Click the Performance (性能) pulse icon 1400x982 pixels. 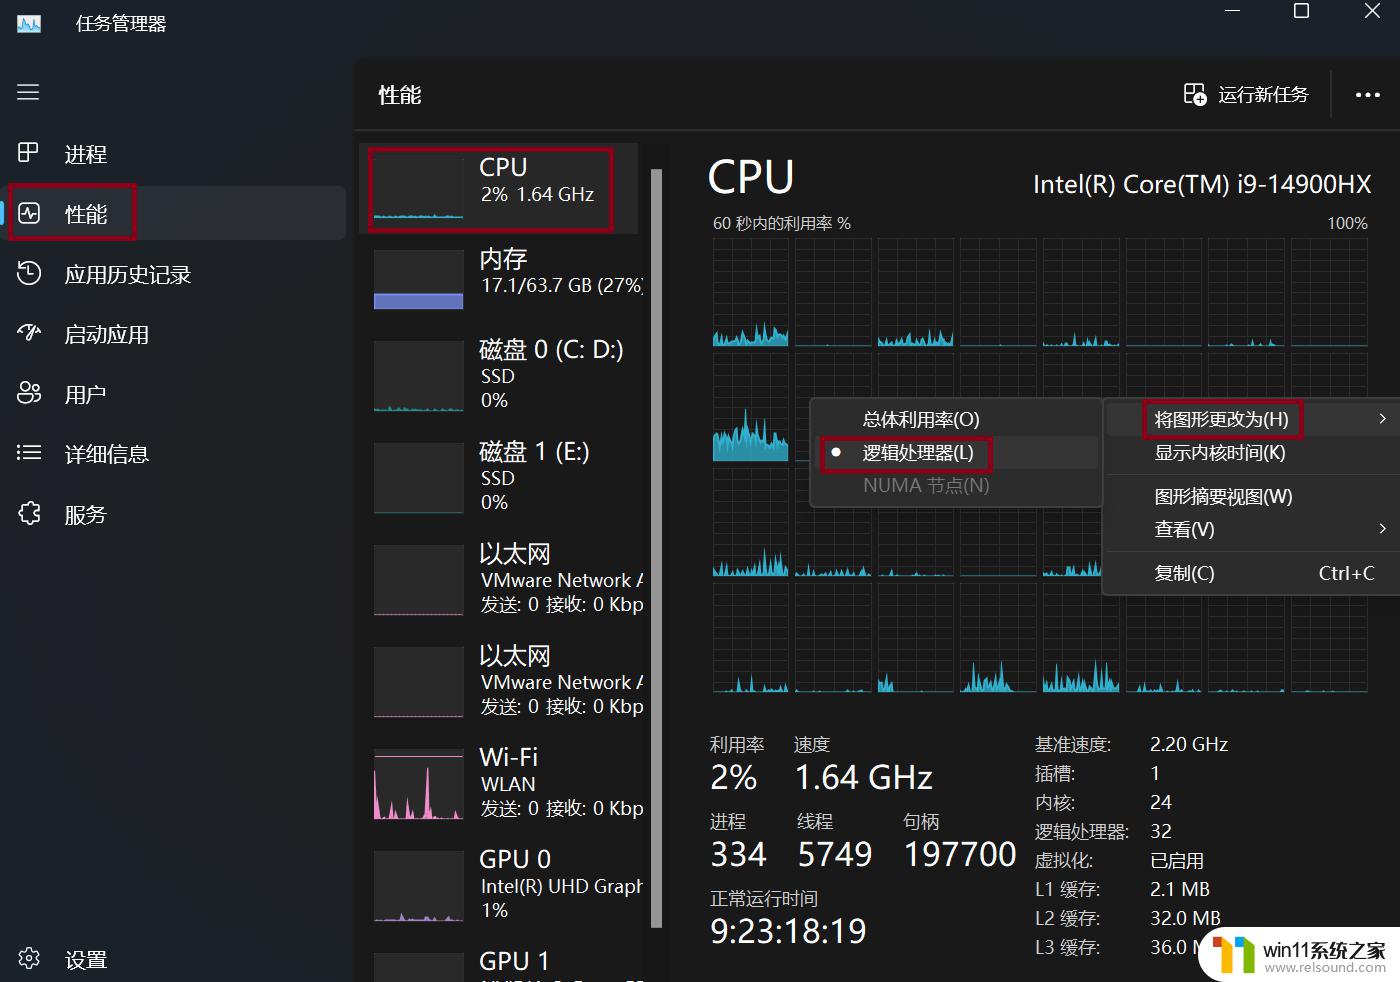29,213
